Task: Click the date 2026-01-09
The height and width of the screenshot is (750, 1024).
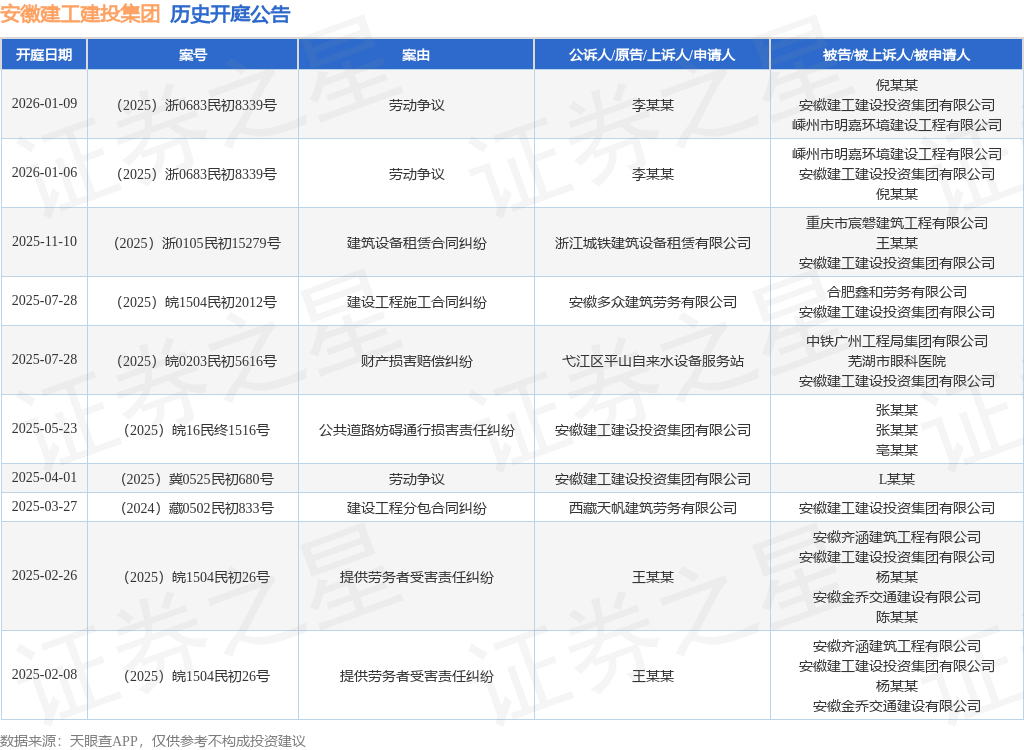Action: (x=44, y=104)
